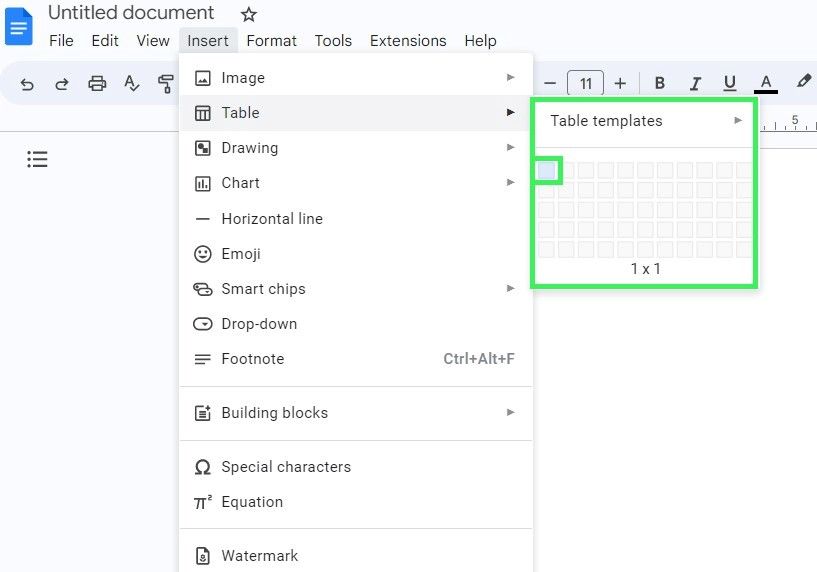Toggle Bold formatting
Viewport: 817px width, 572px height.
point(660,83)
